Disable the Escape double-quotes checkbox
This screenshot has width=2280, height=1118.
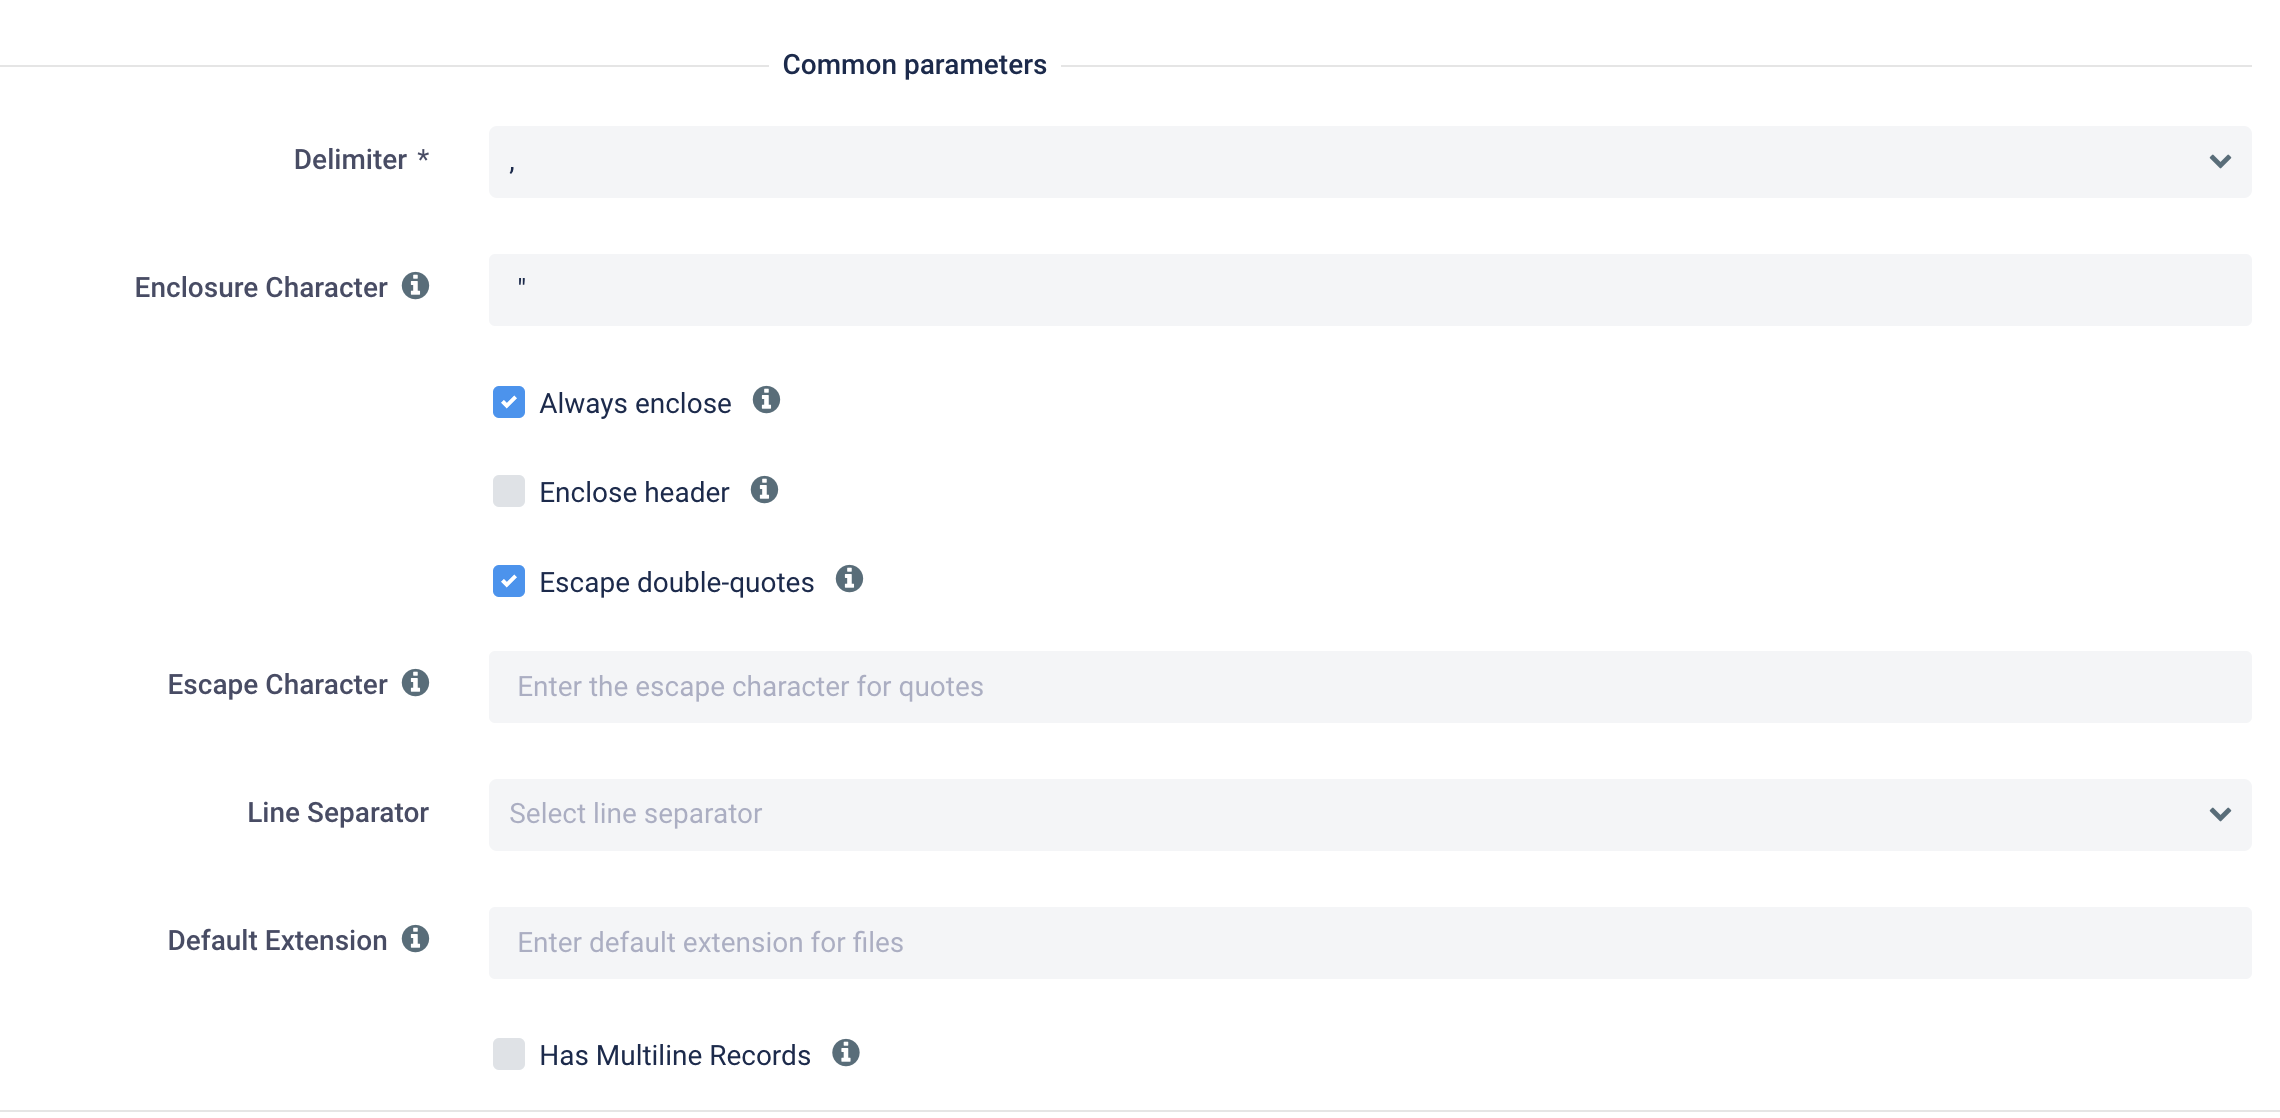509,581
